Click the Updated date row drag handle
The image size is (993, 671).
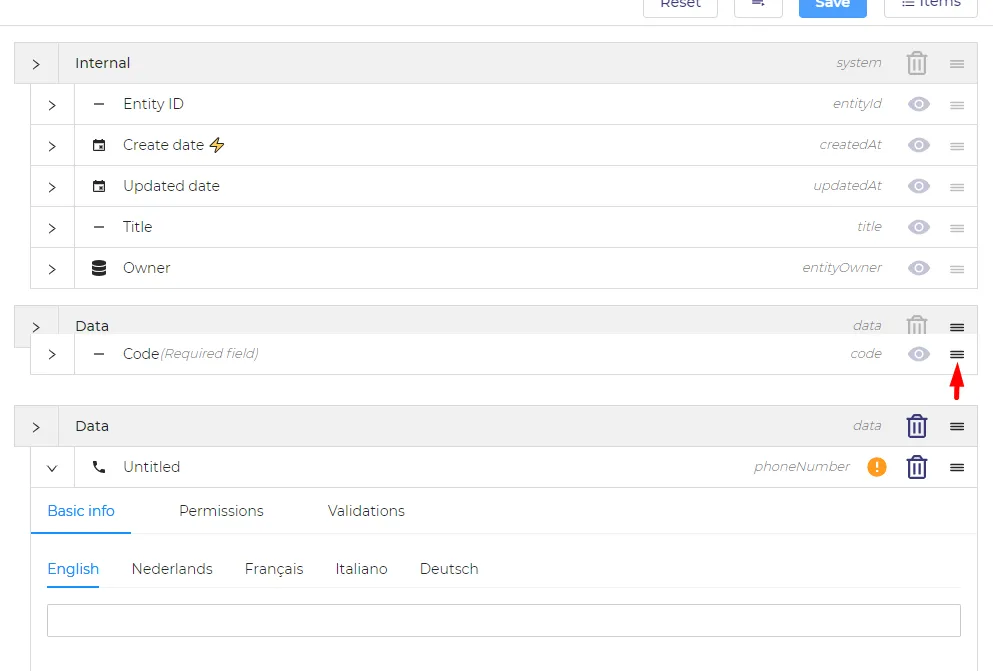(957, 187)
